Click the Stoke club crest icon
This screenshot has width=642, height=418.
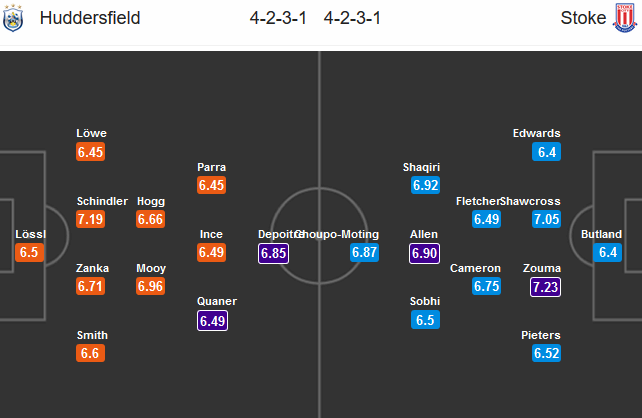(x=625, y=19)
